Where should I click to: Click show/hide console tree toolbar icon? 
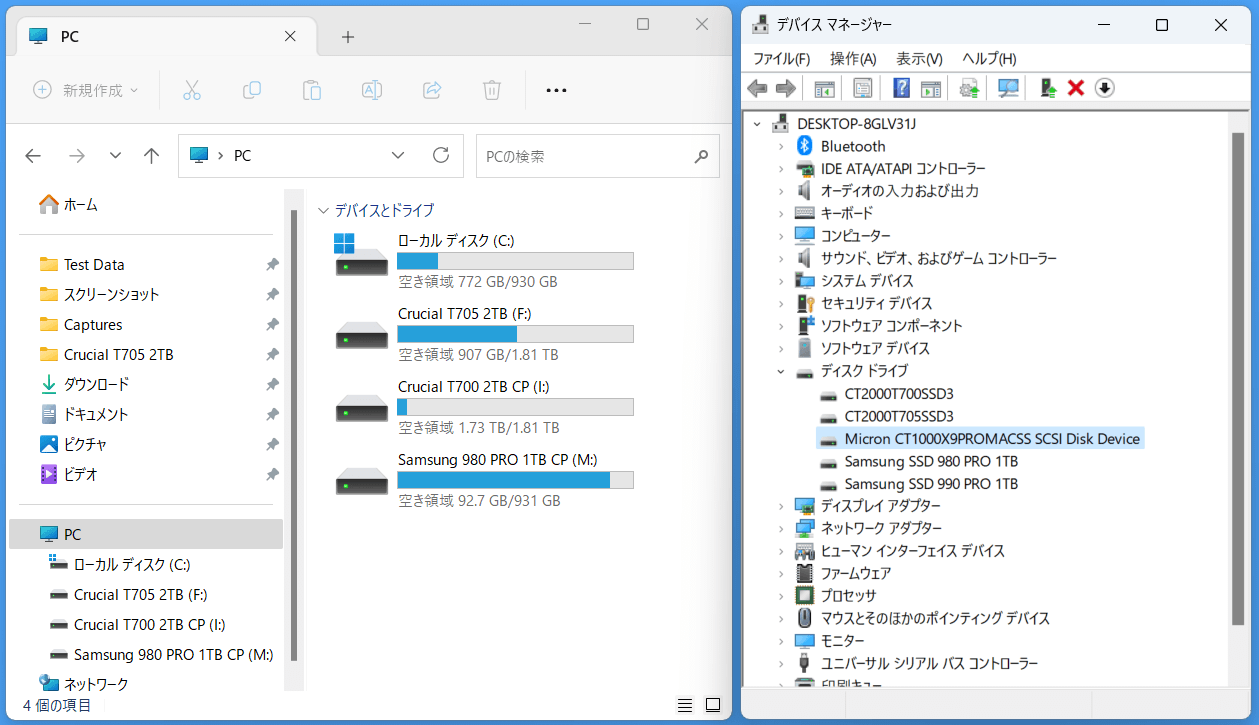(825, 89)
